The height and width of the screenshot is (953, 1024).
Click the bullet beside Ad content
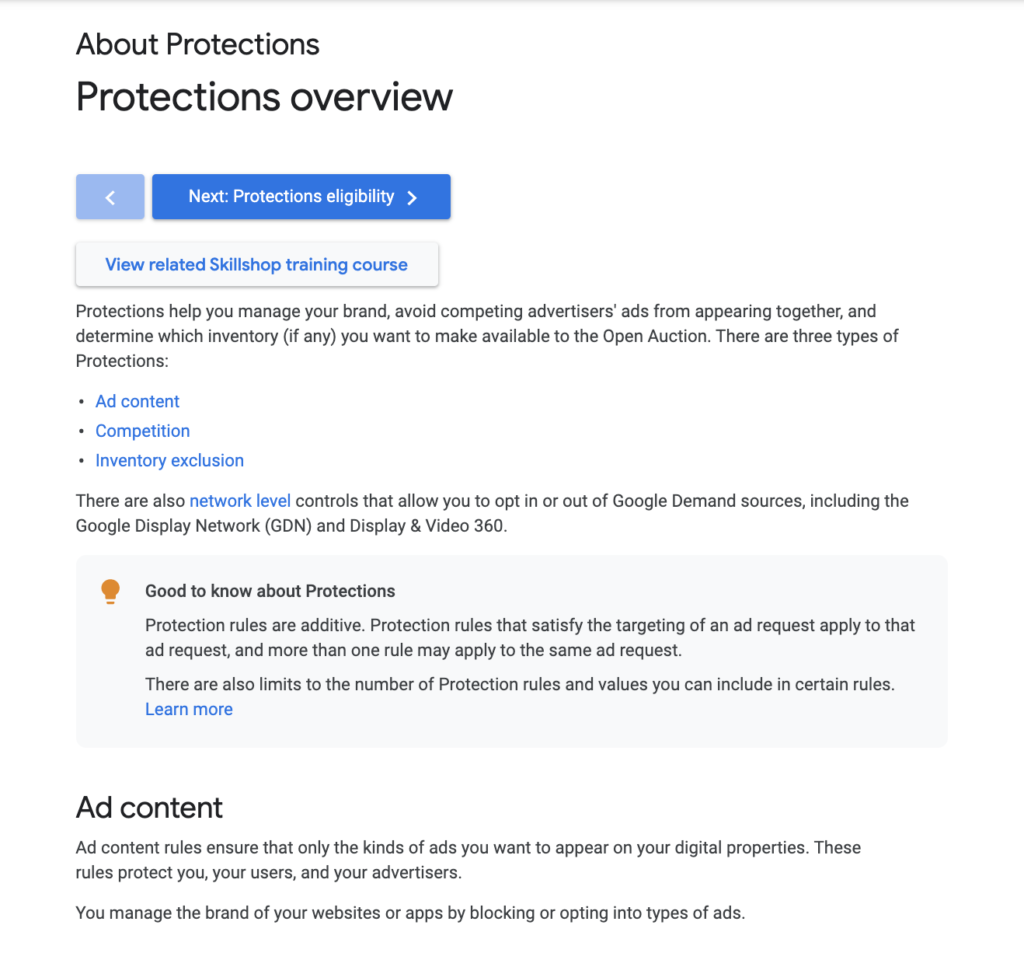(x=82, y=401)
